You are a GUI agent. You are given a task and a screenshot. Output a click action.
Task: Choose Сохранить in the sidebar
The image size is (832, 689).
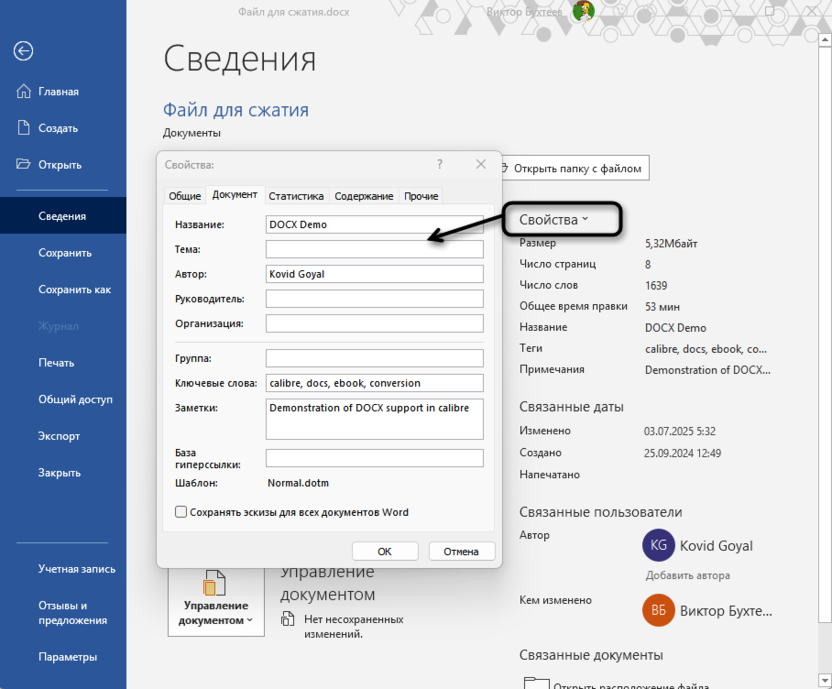(63, 253)
